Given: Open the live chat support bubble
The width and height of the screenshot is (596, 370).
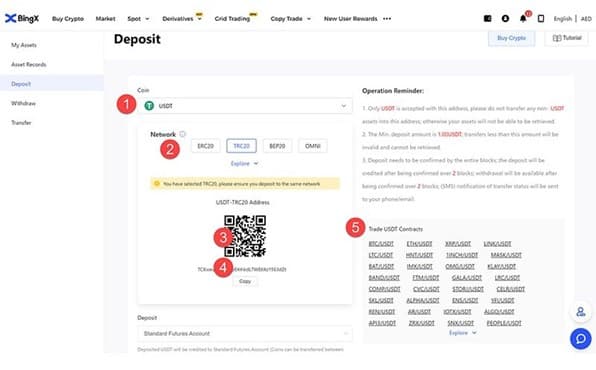Looking at the screenshot, I should pyautogui.click(x=580, y=338).
